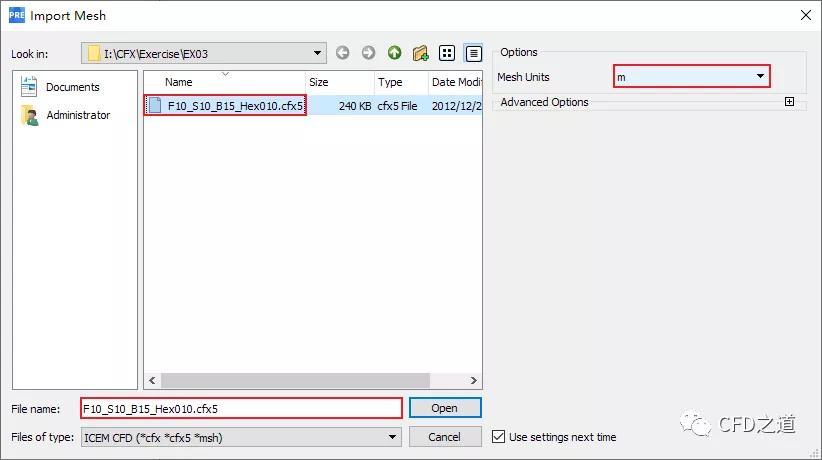The width and height of the screenshot is (822, 460).
Task: Switch to icon grid view mode
Action: (447, 53)
